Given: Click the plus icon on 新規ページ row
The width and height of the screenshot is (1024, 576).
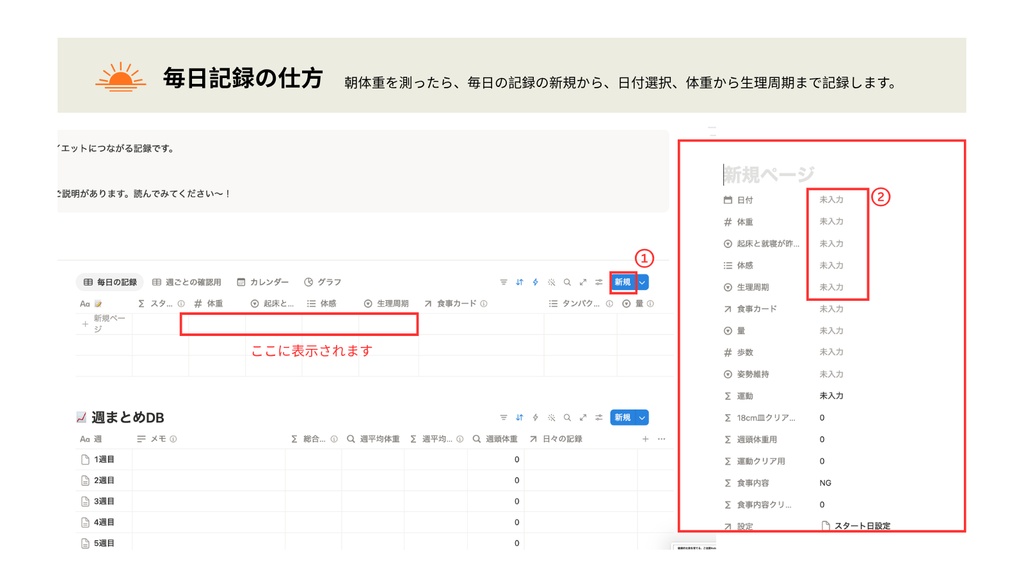Looking at the screenshot, I should [x=85, y=324].
